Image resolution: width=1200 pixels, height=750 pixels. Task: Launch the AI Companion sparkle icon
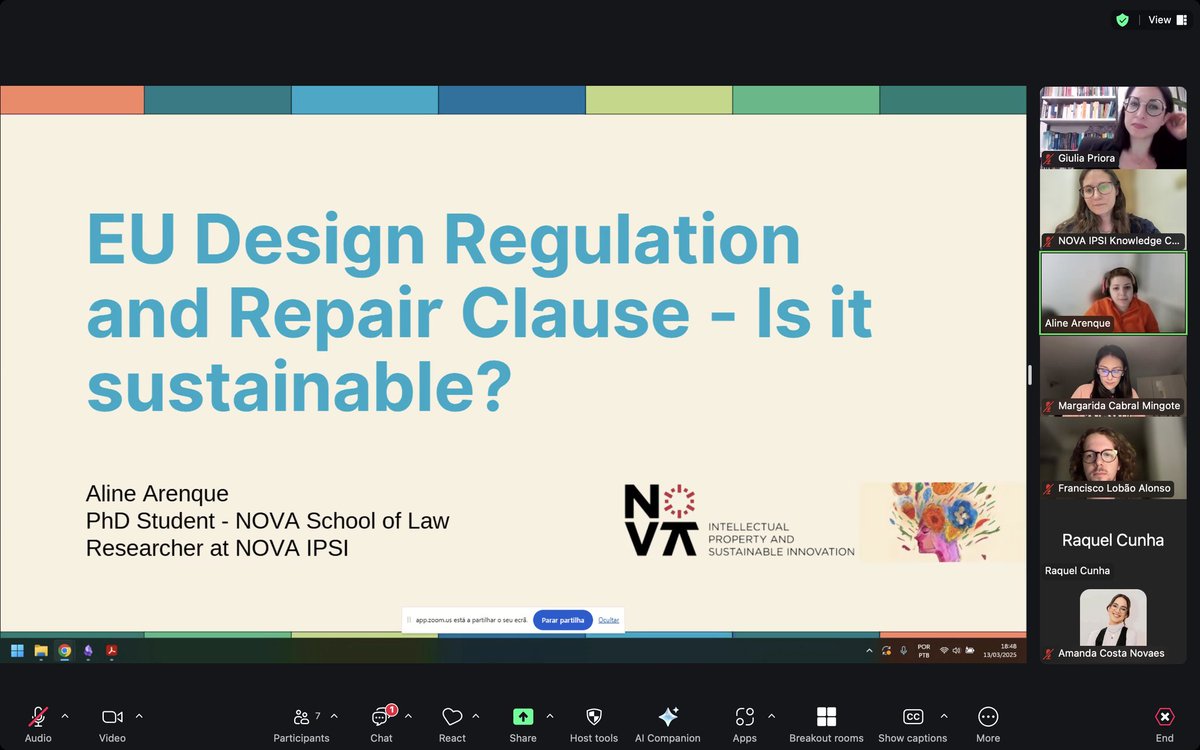point(668,724)
